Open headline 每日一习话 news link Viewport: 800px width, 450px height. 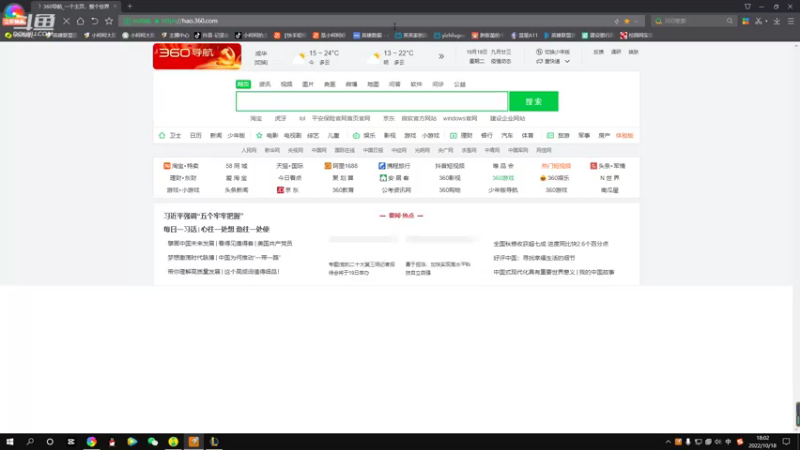[216, 230]
